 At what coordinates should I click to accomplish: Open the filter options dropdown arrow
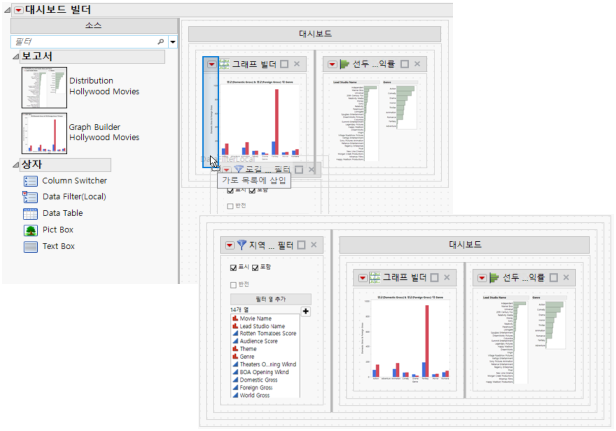click(173, 42)
